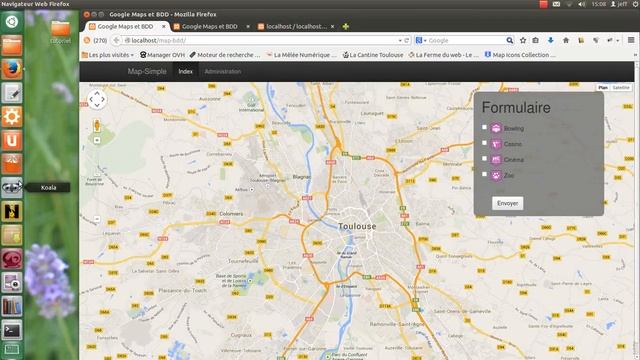Image resolution: width=640 pixels, height=360 pixels.
Task: Check the Cinéma checkbox
Action: pos(484,158)
